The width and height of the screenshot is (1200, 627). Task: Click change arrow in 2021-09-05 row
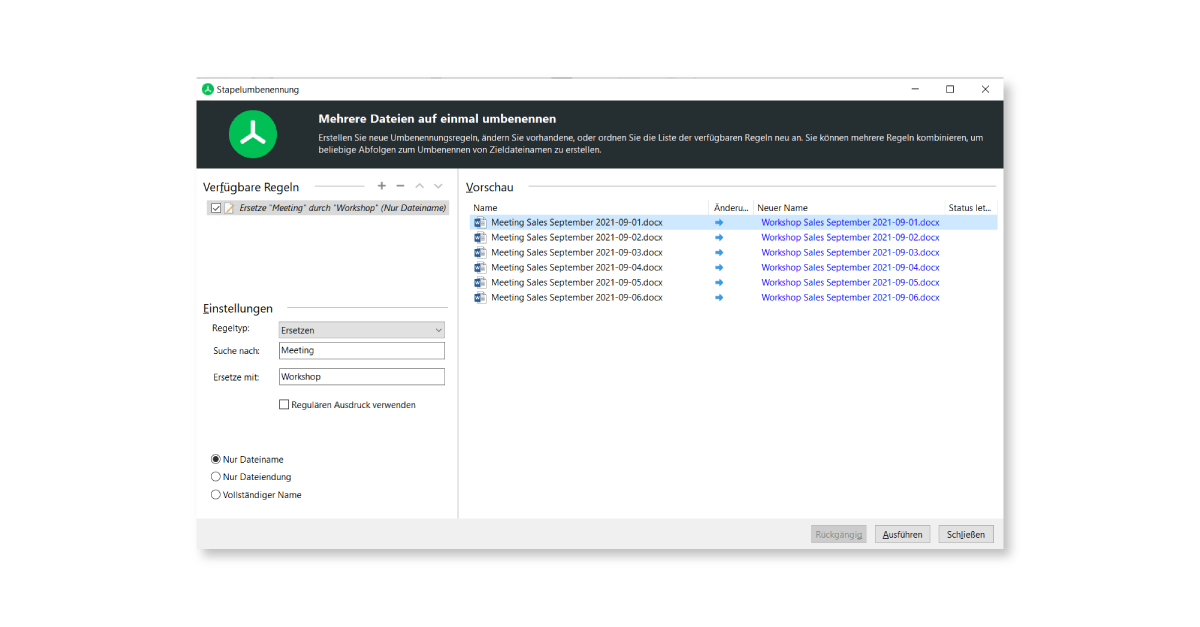coord(719,283)
